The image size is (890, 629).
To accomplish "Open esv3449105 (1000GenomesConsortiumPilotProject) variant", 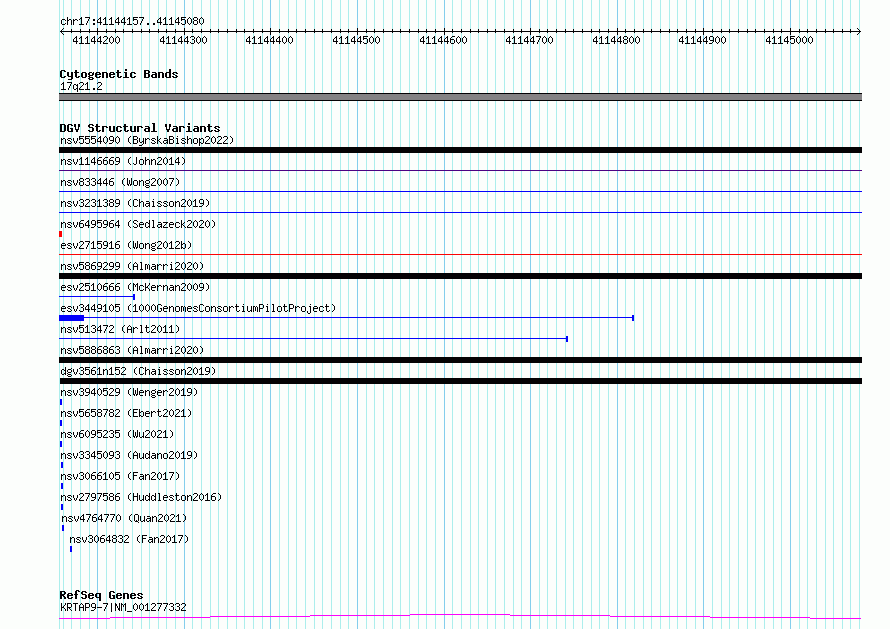I will click(x=198, y=308).
